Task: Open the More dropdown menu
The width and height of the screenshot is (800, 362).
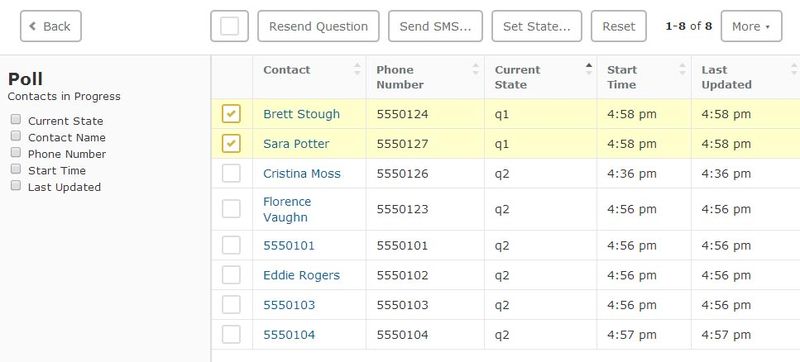Action: (751, 26)
